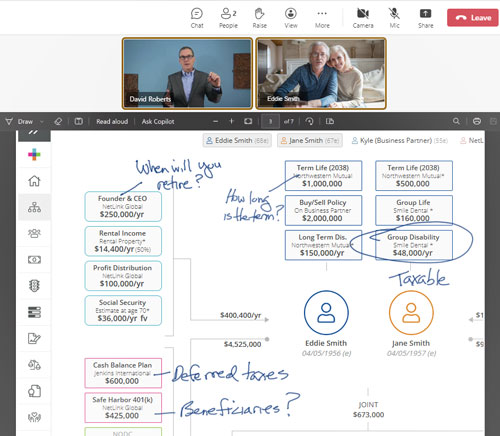Zoom out with the minus button

(215, 121)
